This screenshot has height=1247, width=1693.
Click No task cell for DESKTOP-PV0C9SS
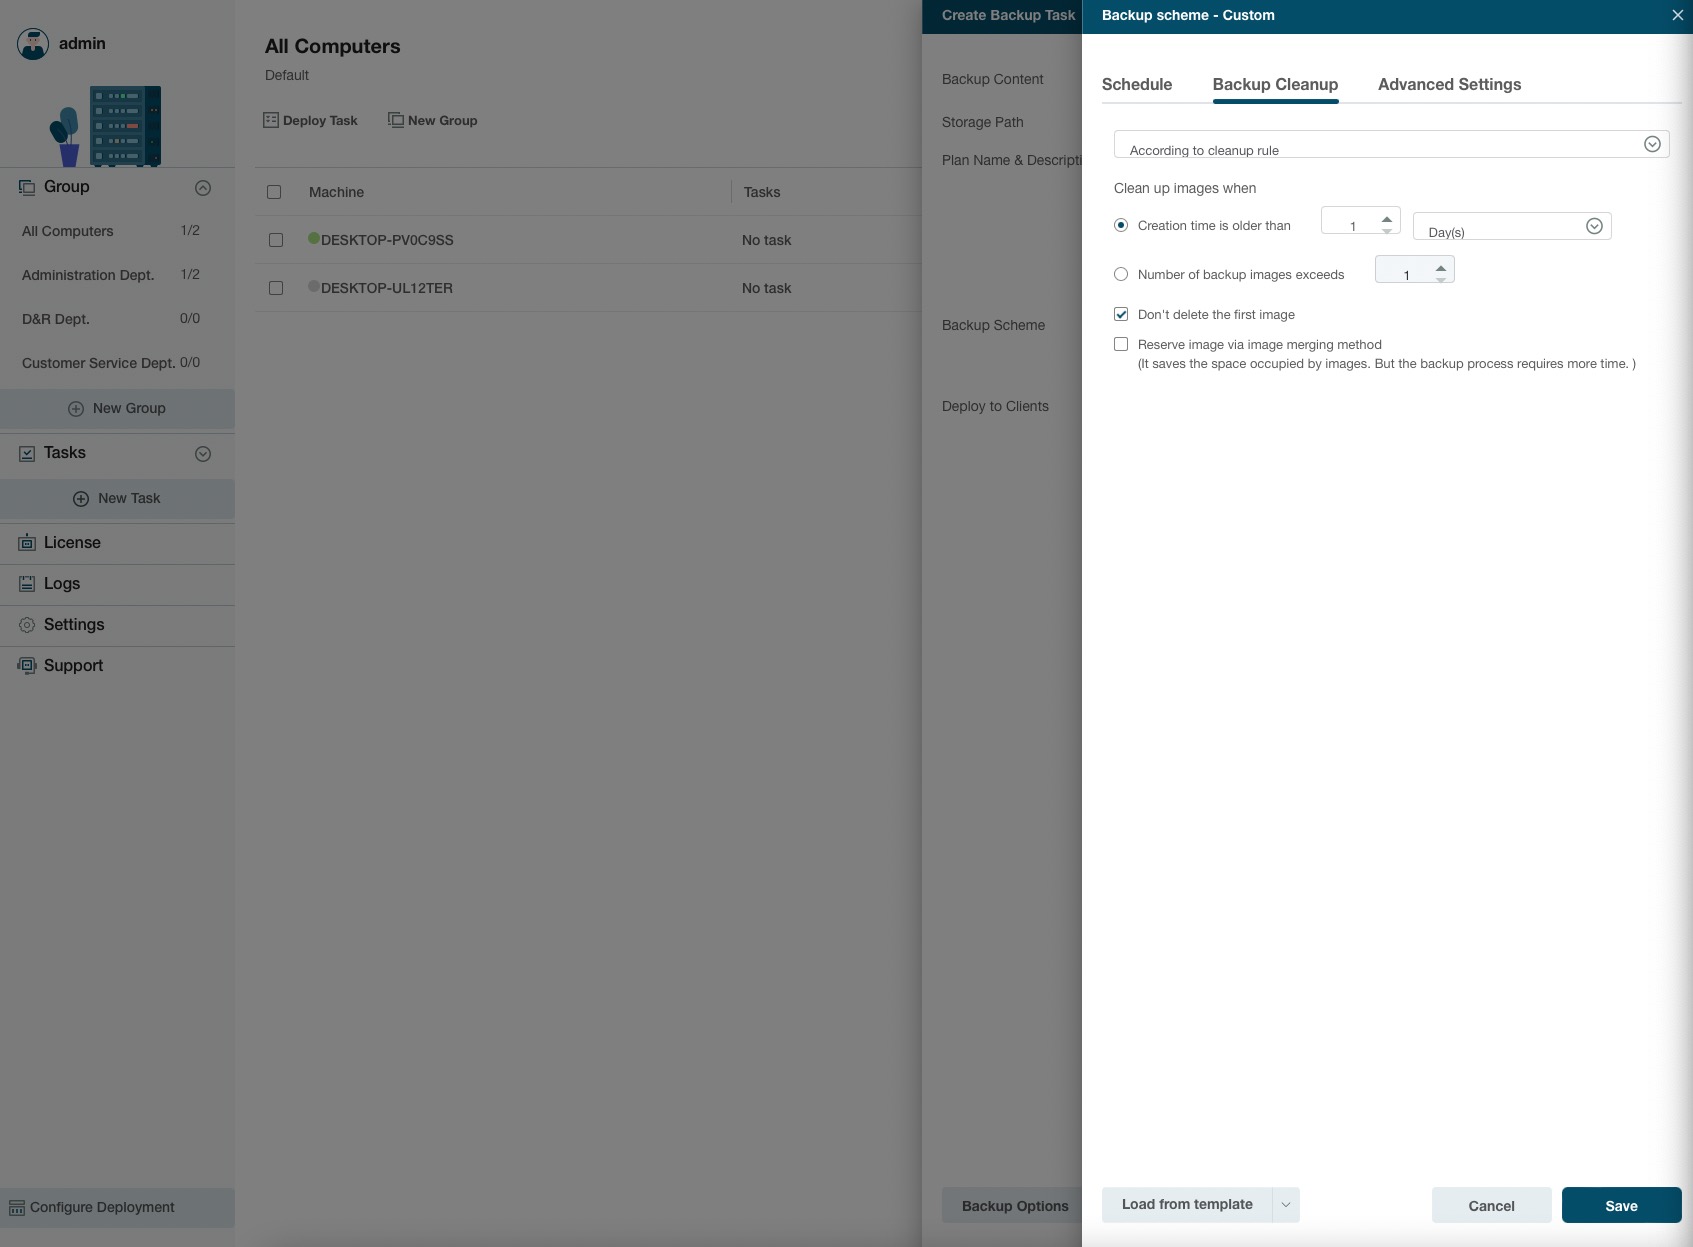766,240
